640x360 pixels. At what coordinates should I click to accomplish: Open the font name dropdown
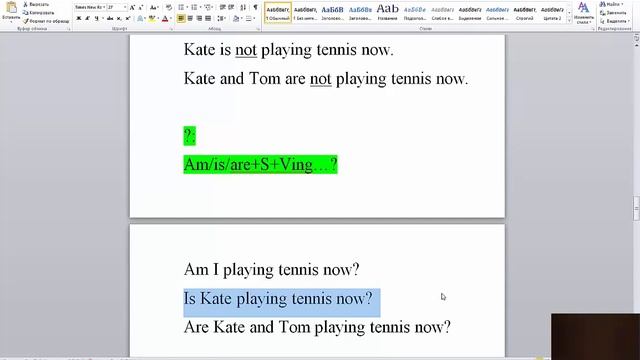(x=104, y=7)
